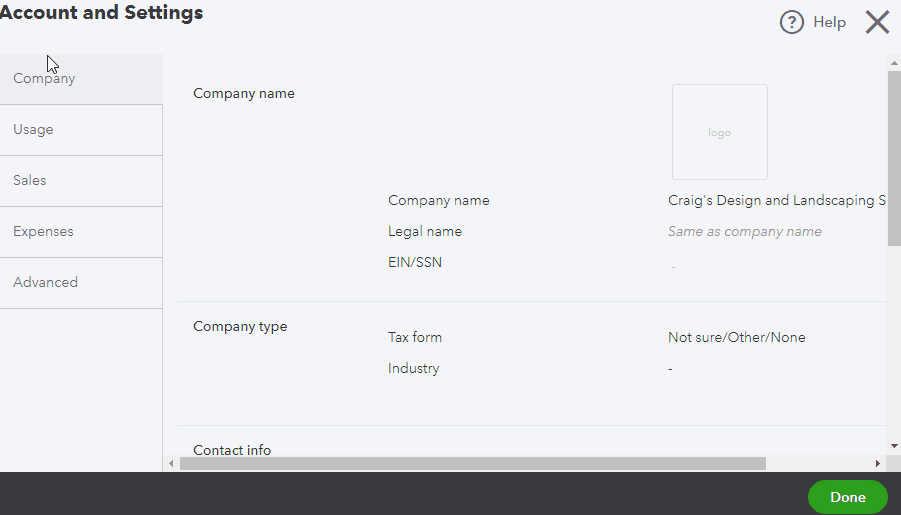Edit the Craig's Design and Landscaping company name
Screen dimensions: 901x515
(776, 200)
